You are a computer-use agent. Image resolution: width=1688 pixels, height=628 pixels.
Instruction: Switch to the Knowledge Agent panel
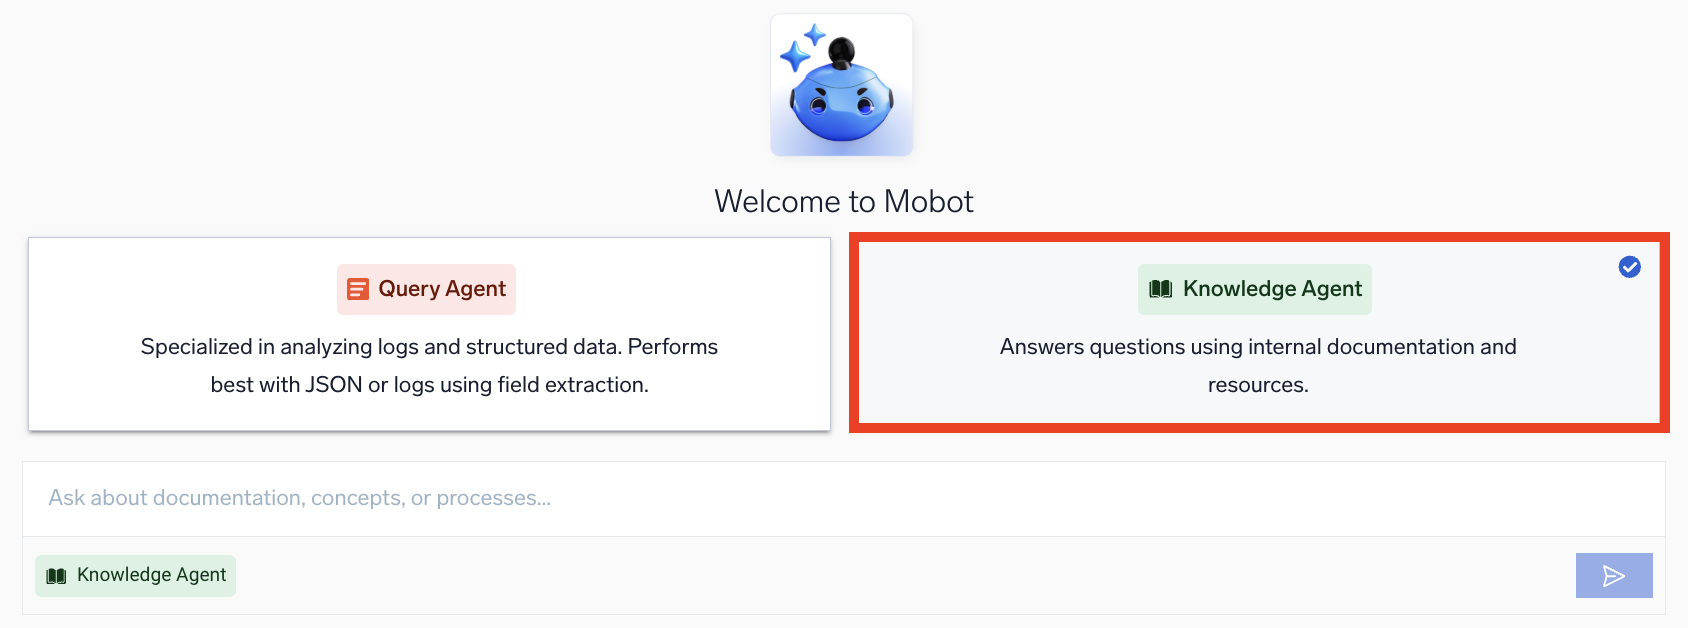point(1258,333)
